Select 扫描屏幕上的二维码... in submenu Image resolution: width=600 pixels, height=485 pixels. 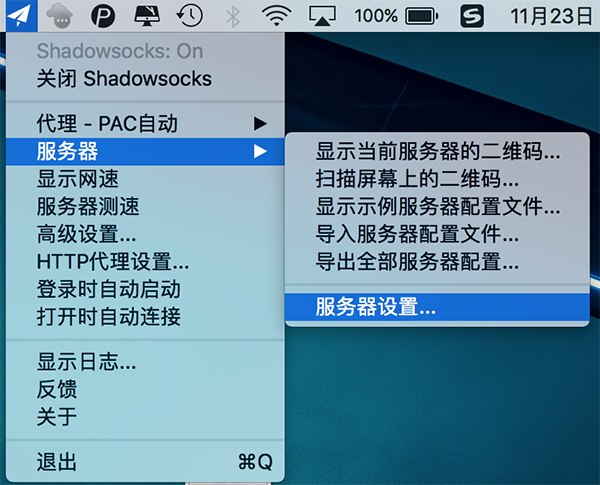pyautogui.click(x=437, y=179)
